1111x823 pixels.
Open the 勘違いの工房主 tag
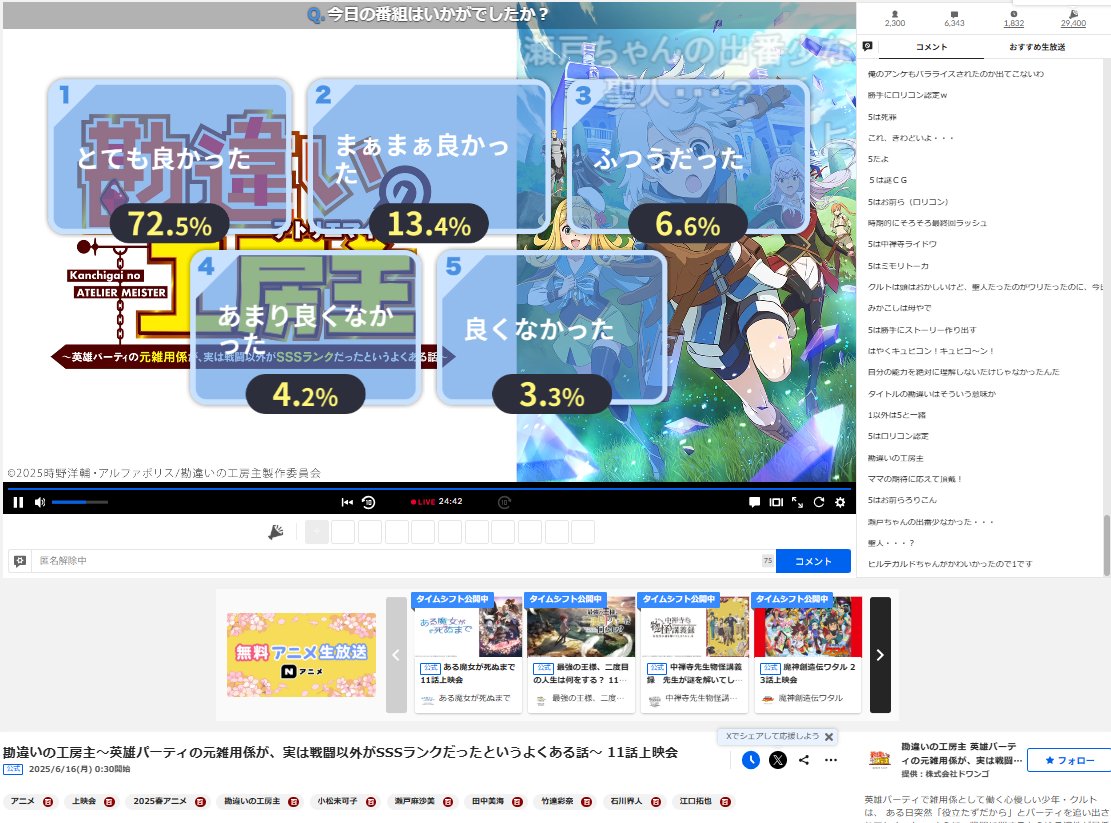(252, 801)
